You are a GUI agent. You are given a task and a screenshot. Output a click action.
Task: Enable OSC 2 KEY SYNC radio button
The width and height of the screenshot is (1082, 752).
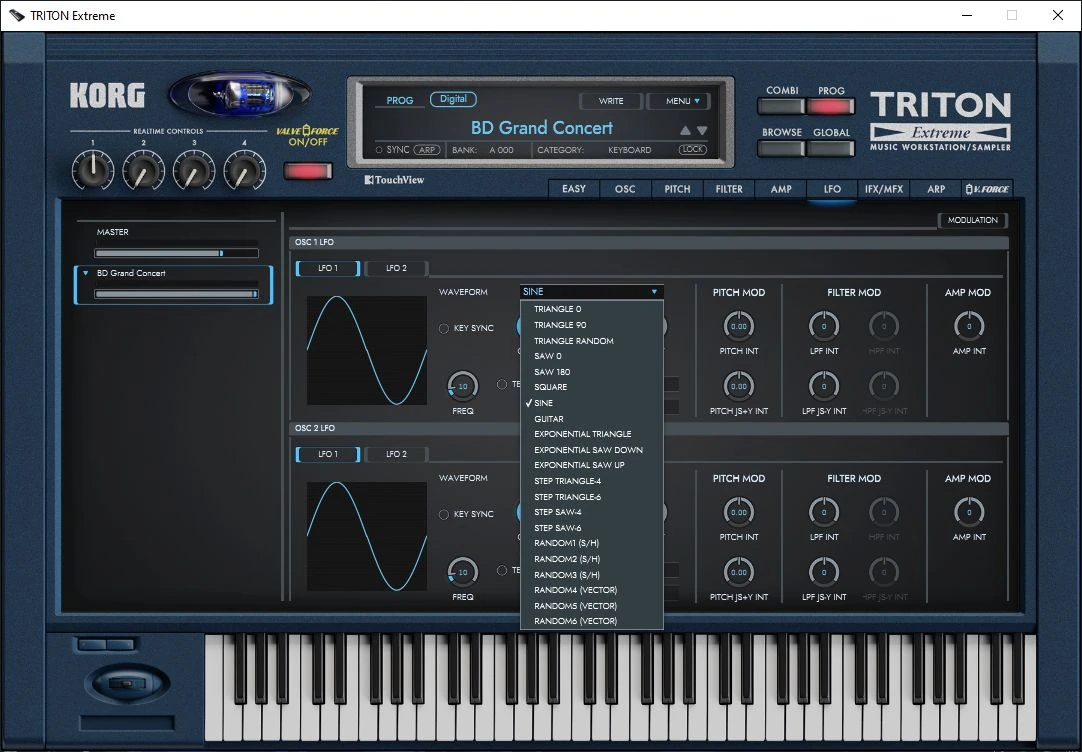tap(444, 515)
